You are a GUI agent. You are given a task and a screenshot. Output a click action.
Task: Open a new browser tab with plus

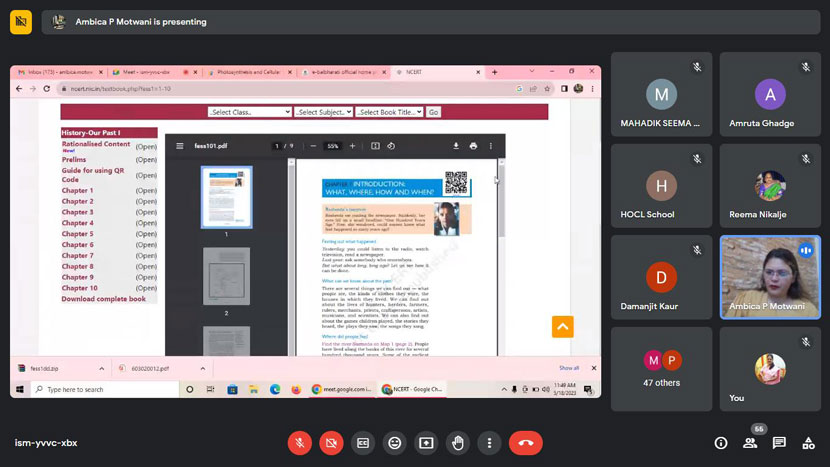coord(494,72)
